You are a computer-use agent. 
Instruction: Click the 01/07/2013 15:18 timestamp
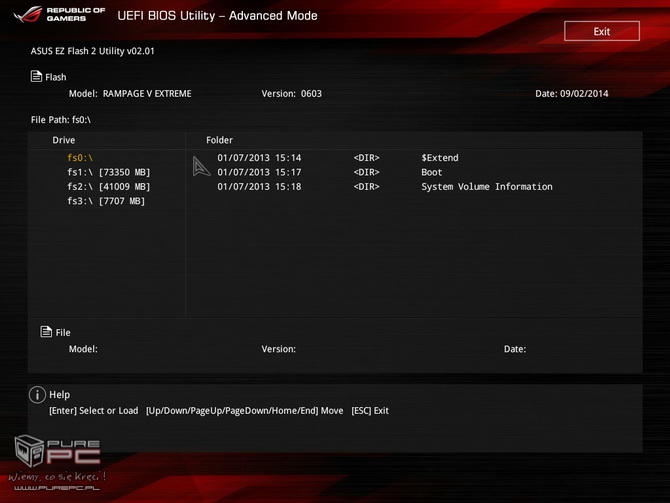click(x=259, y=187)
